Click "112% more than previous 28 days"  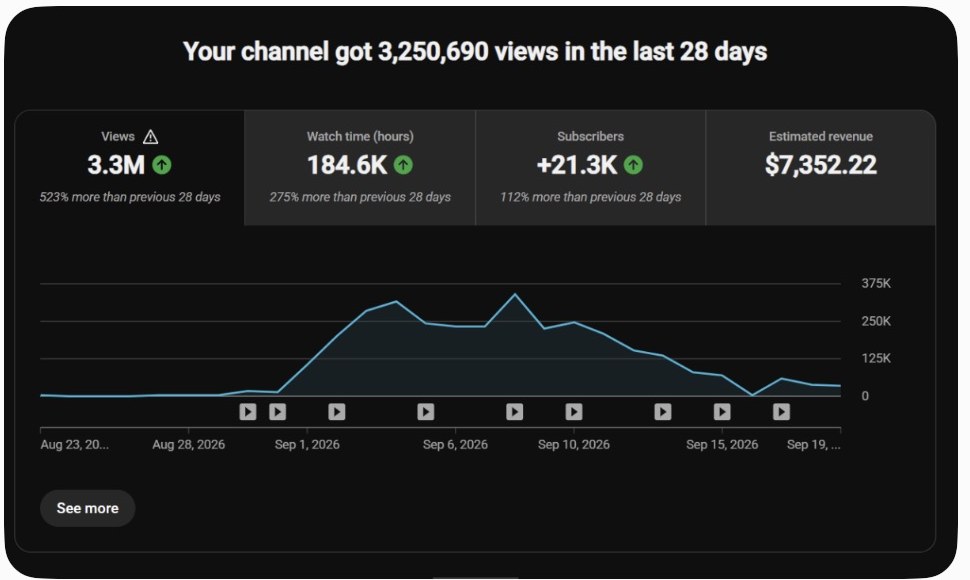coord(591,197)
